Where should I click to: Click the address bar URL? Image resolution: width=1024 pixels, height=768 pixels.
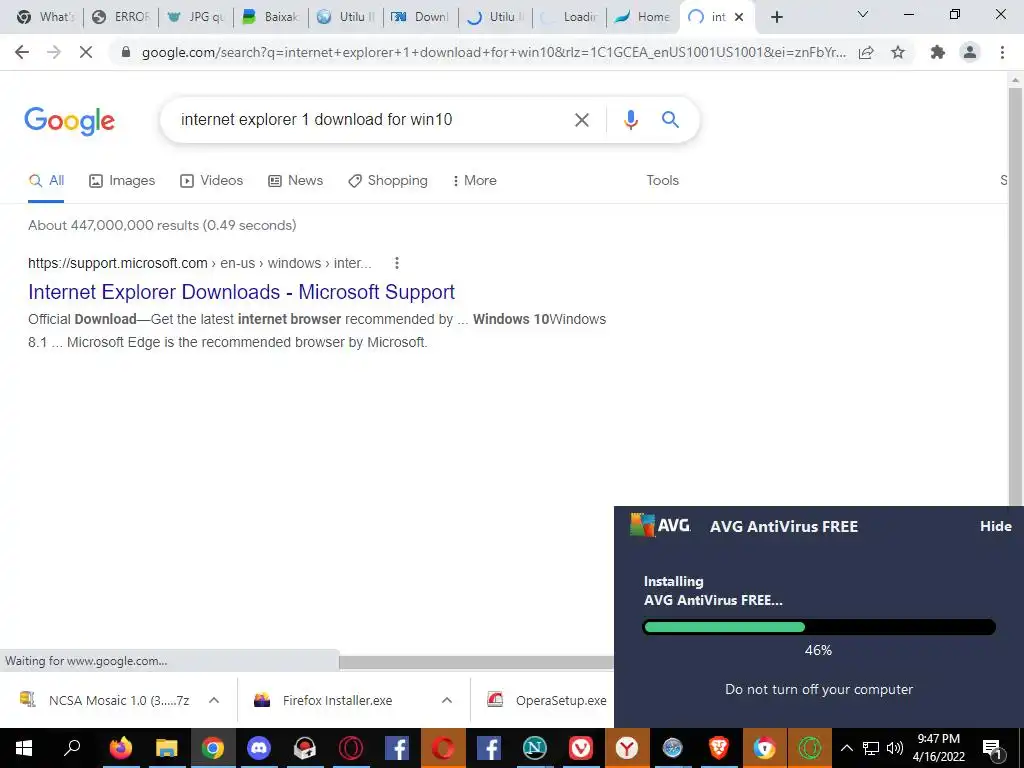(x=494, y=53)
